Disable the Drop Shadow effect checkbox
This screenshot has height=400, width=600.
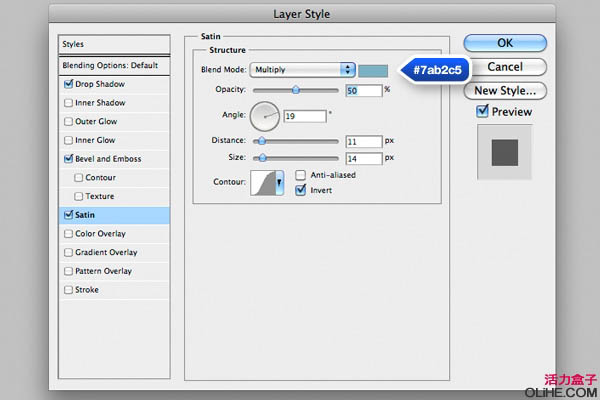coord(68,84)
